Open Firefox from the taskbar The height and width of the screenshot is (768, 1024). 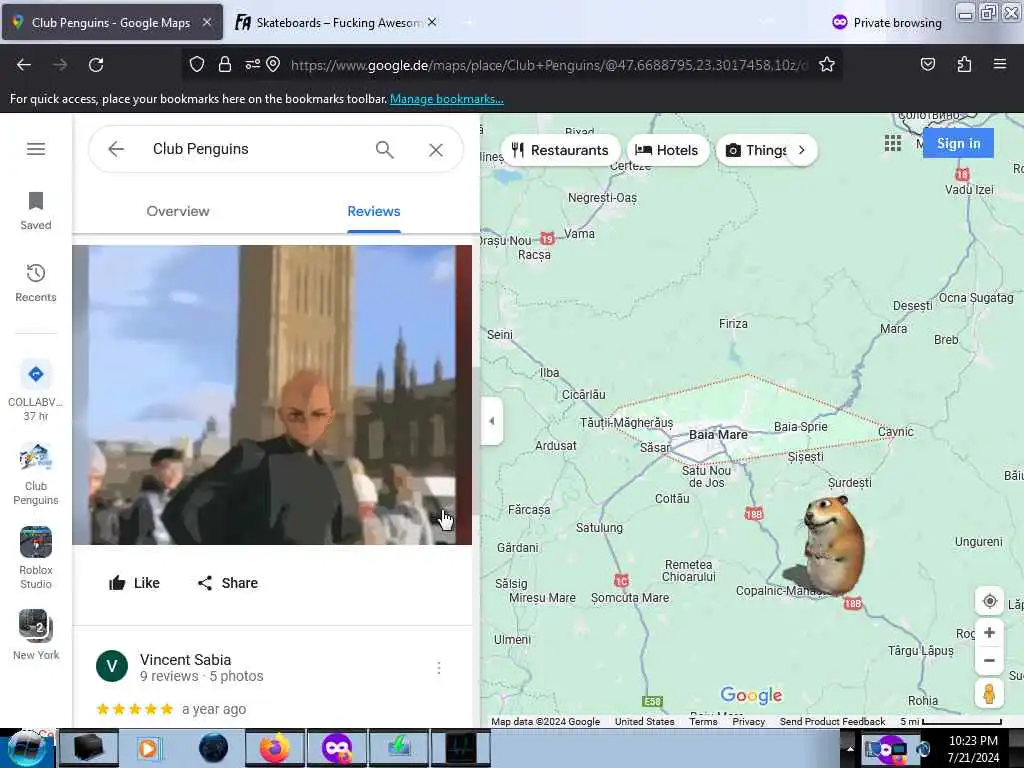click(x=274, y=748)
